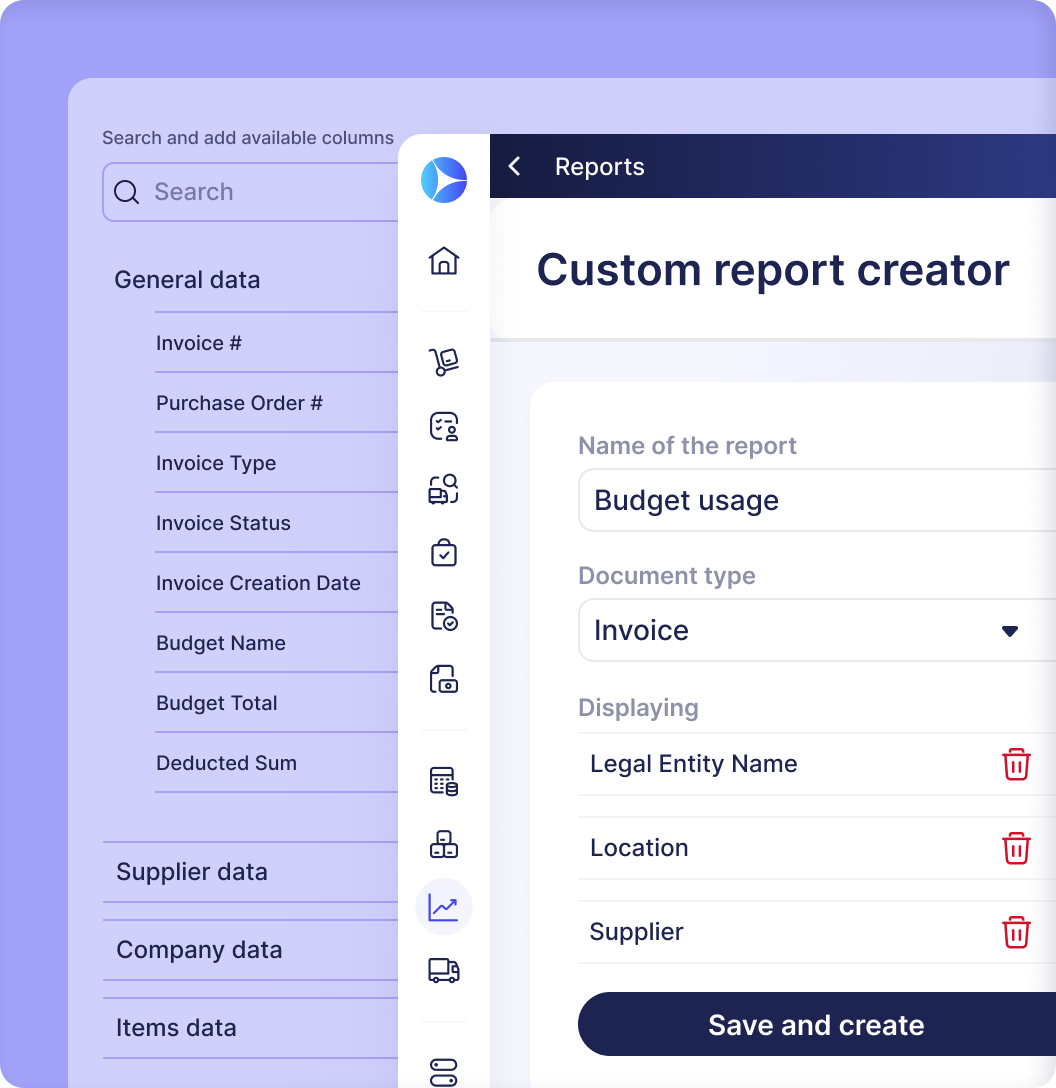Click the shopping bag checkmark icon
This screenshot has height=1088, width=1056.
pos(444,553)
